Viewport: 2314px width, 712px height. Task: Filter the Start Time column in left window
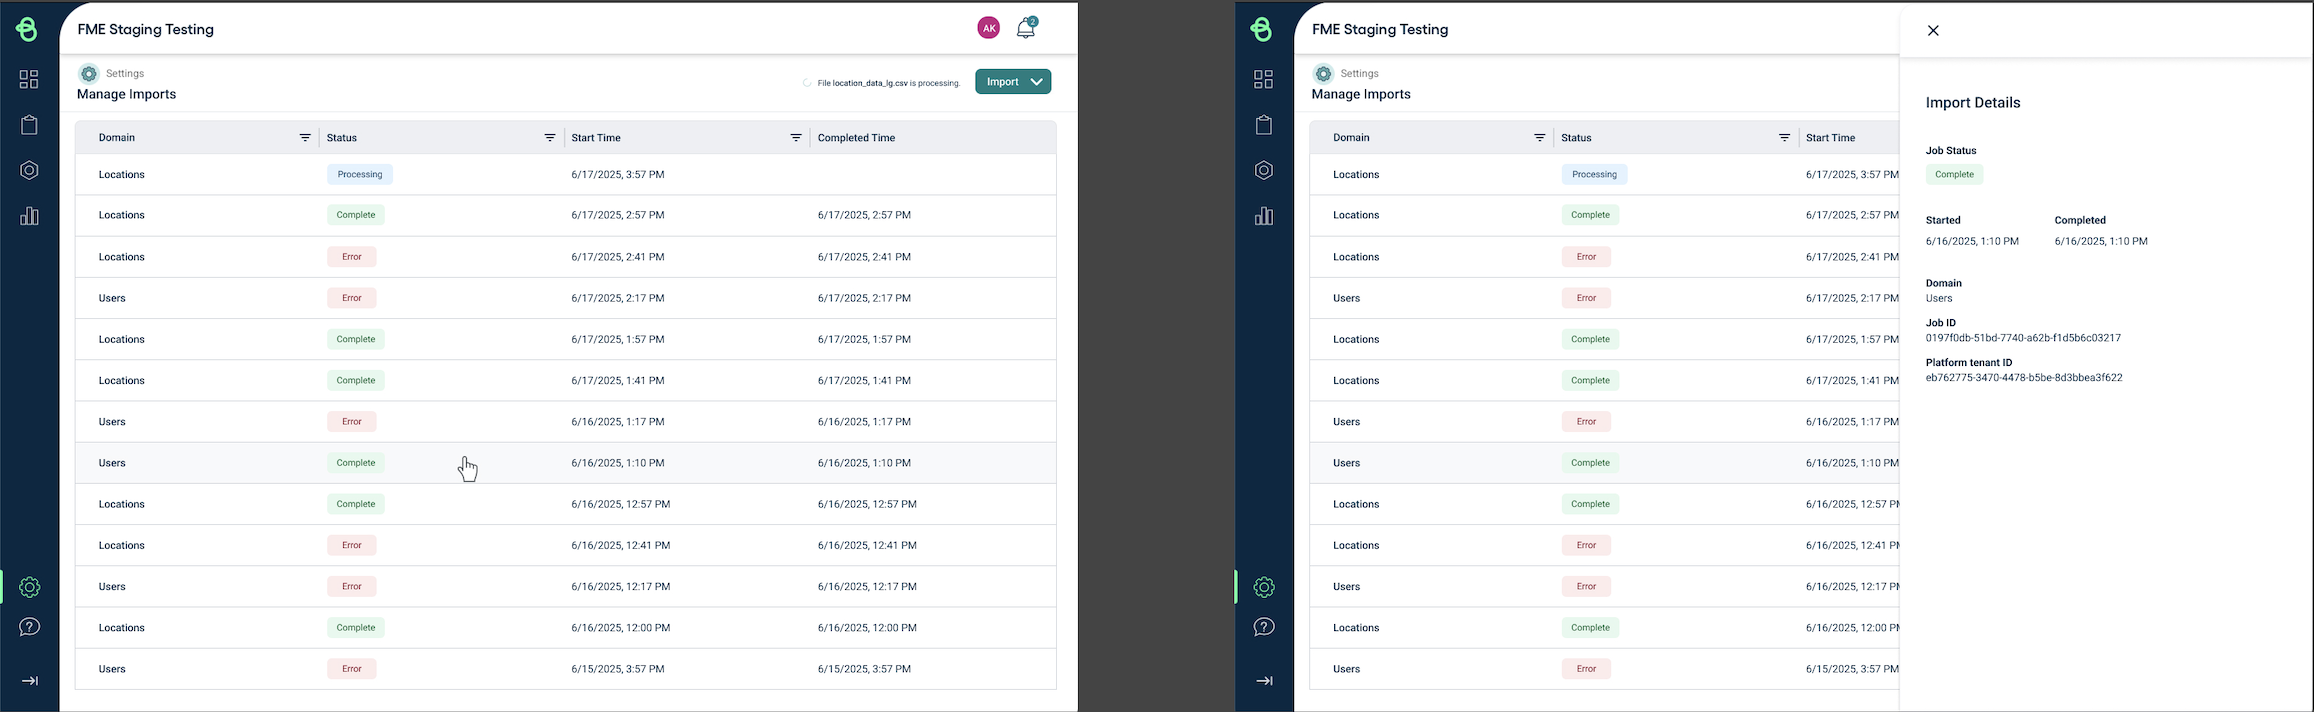pos(796,138)
